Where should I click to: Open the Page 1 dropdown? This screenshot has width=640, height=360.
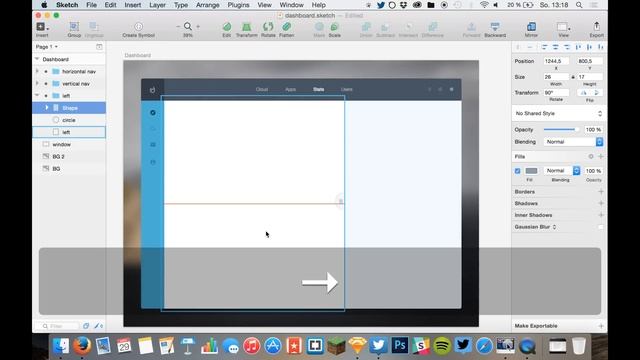point(47,47)
